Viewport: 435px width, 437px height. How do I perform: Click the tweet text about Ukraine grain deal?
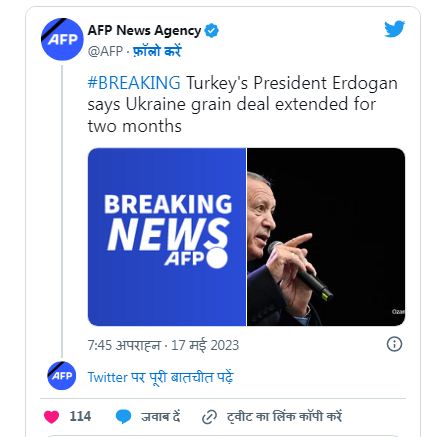click(243, 104)
